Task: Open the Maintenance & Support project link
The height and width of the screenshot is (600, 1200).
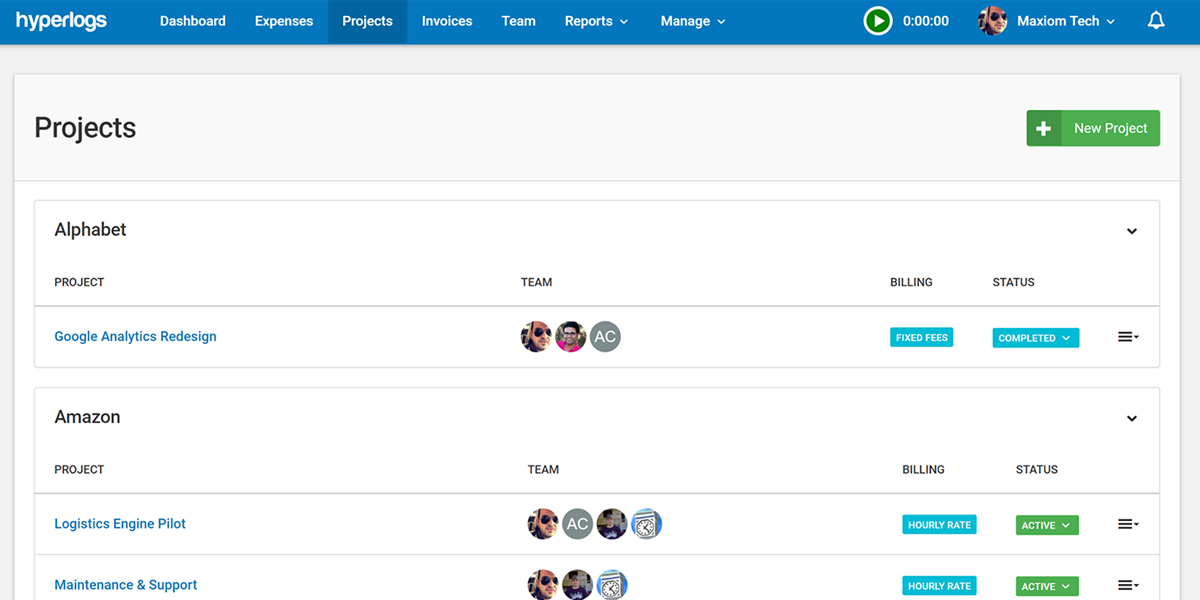Action: pos(125,585)
